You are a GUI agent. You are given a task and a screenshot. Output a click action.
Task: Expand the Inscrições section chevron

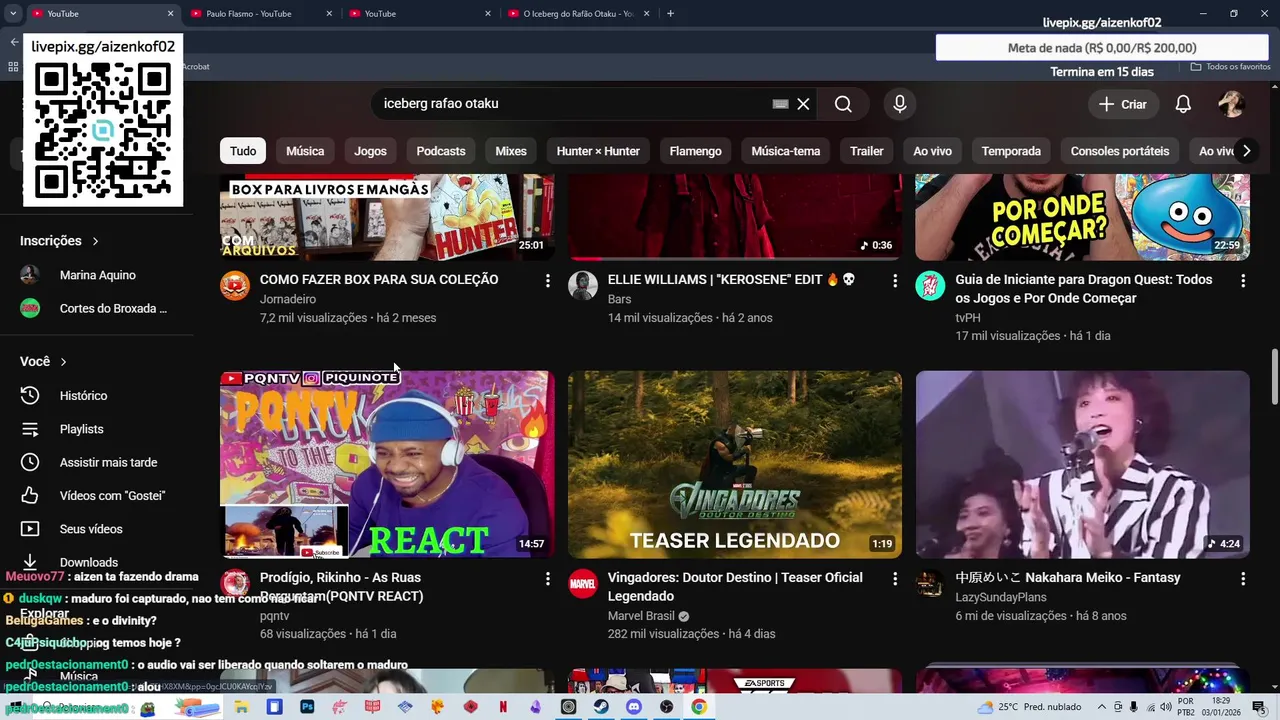click(95, 241)
